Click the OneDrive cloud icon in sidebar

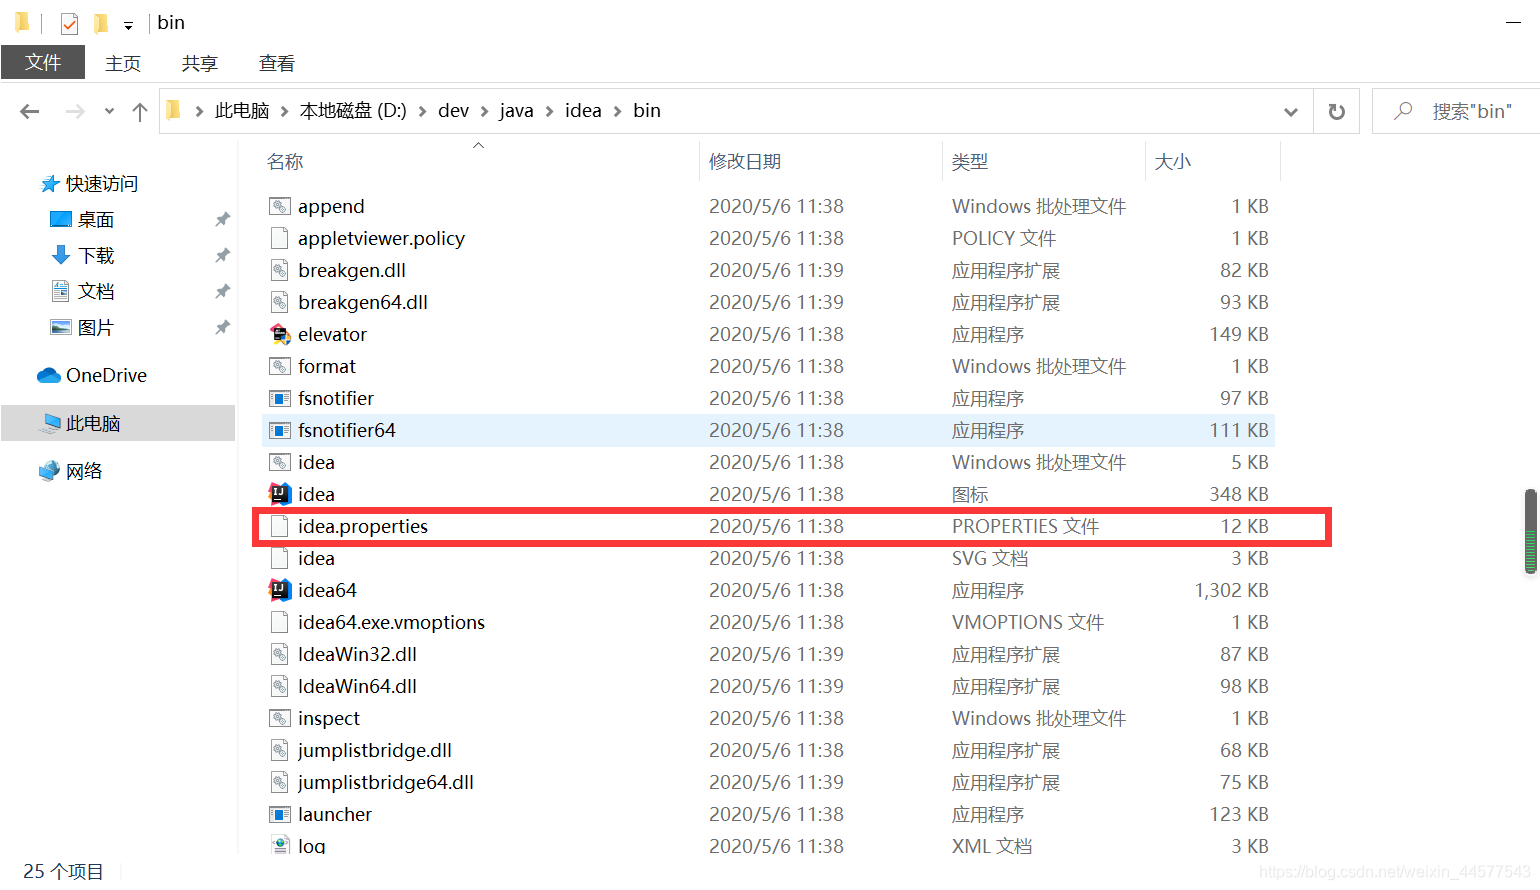click(x=49, y=375)
